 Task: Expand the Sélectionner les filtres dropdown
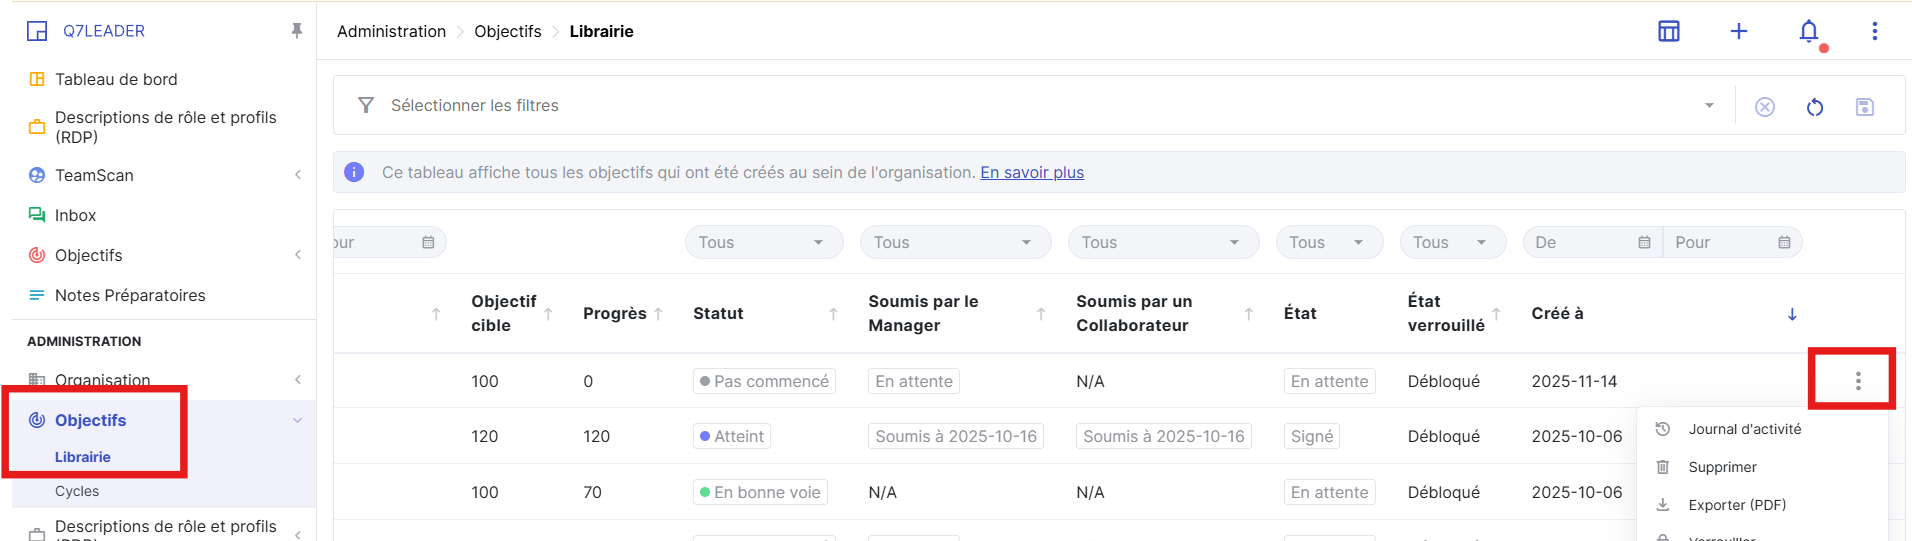coord(1709,106)
